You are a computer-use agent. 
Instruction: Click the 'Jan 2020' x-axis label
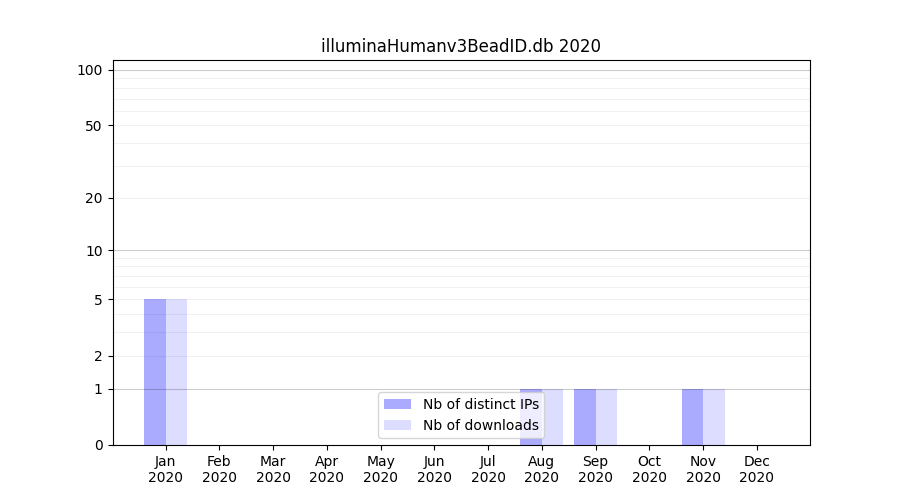coord(166,469)
